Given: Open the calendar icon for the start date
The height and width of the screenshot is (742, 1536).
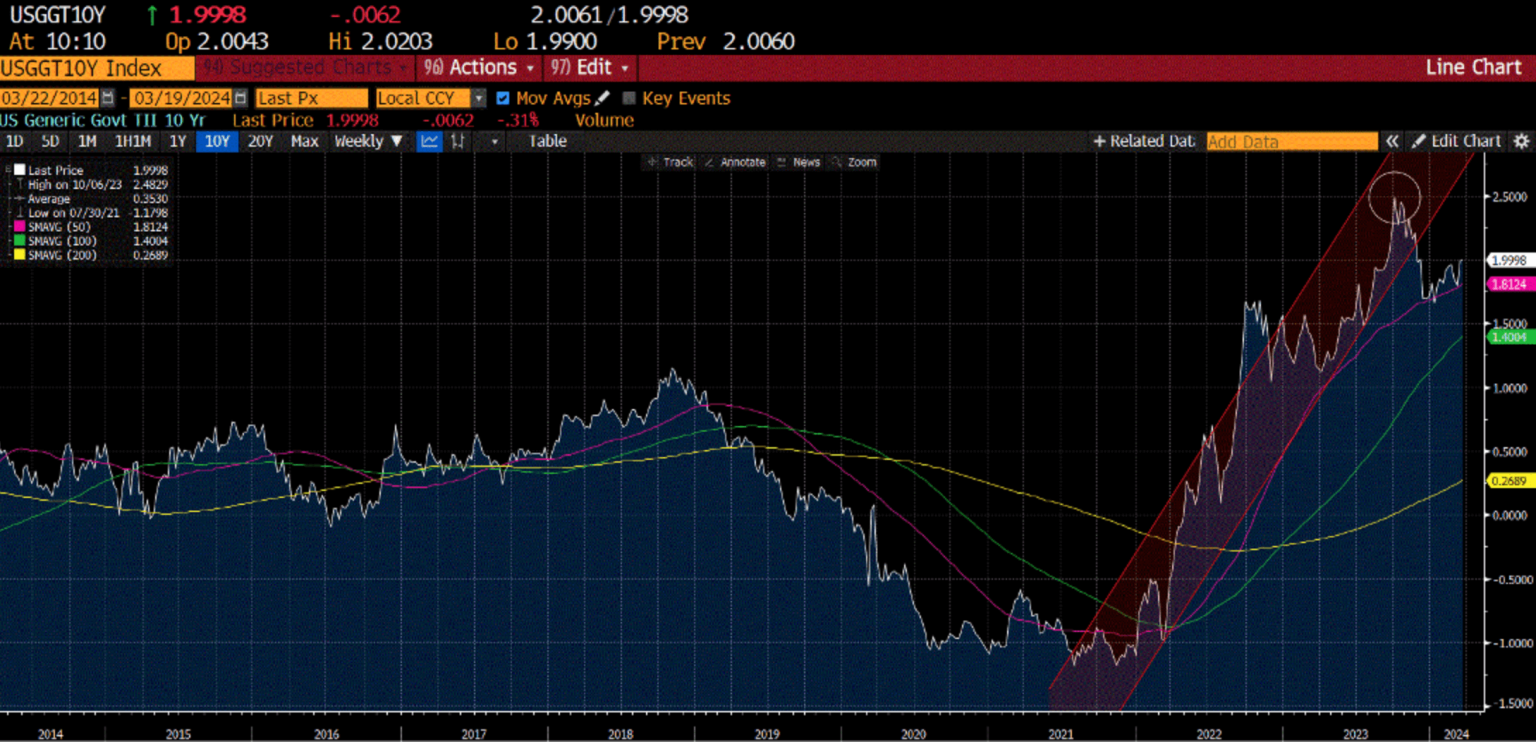Looking at the screenshot, I should (107, 98).
